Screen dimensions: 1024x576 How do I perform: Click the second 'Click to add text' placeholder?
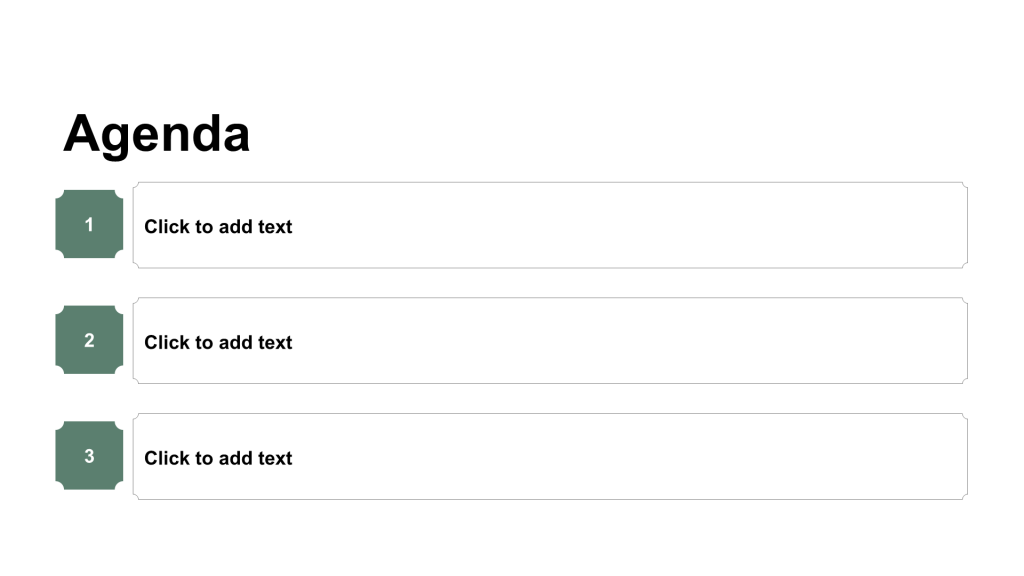[x=218, y=343]
